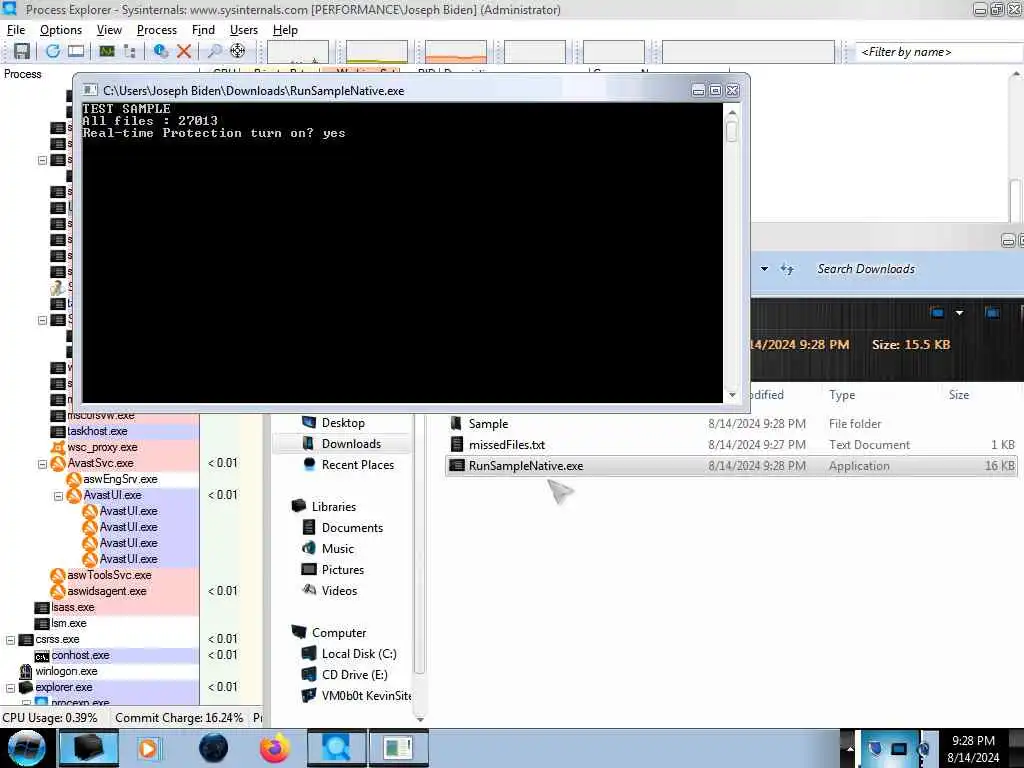
Task: Open Recent Places in navigation pane
Action: (x=357, y=464)
